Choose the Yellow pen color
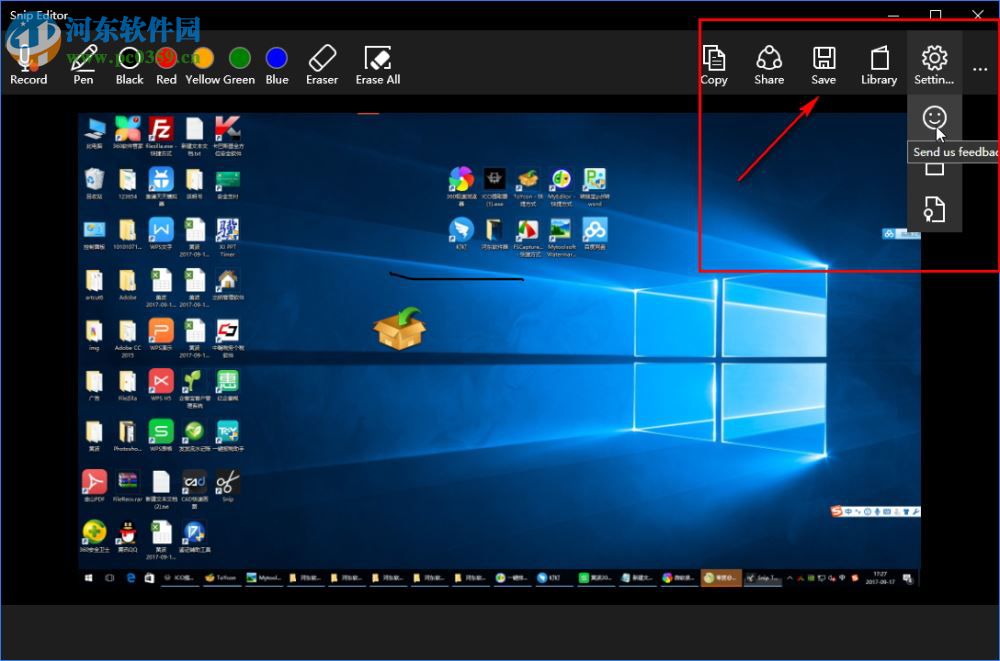Viewport: 1000px width, 661px height. click(203, 64)
